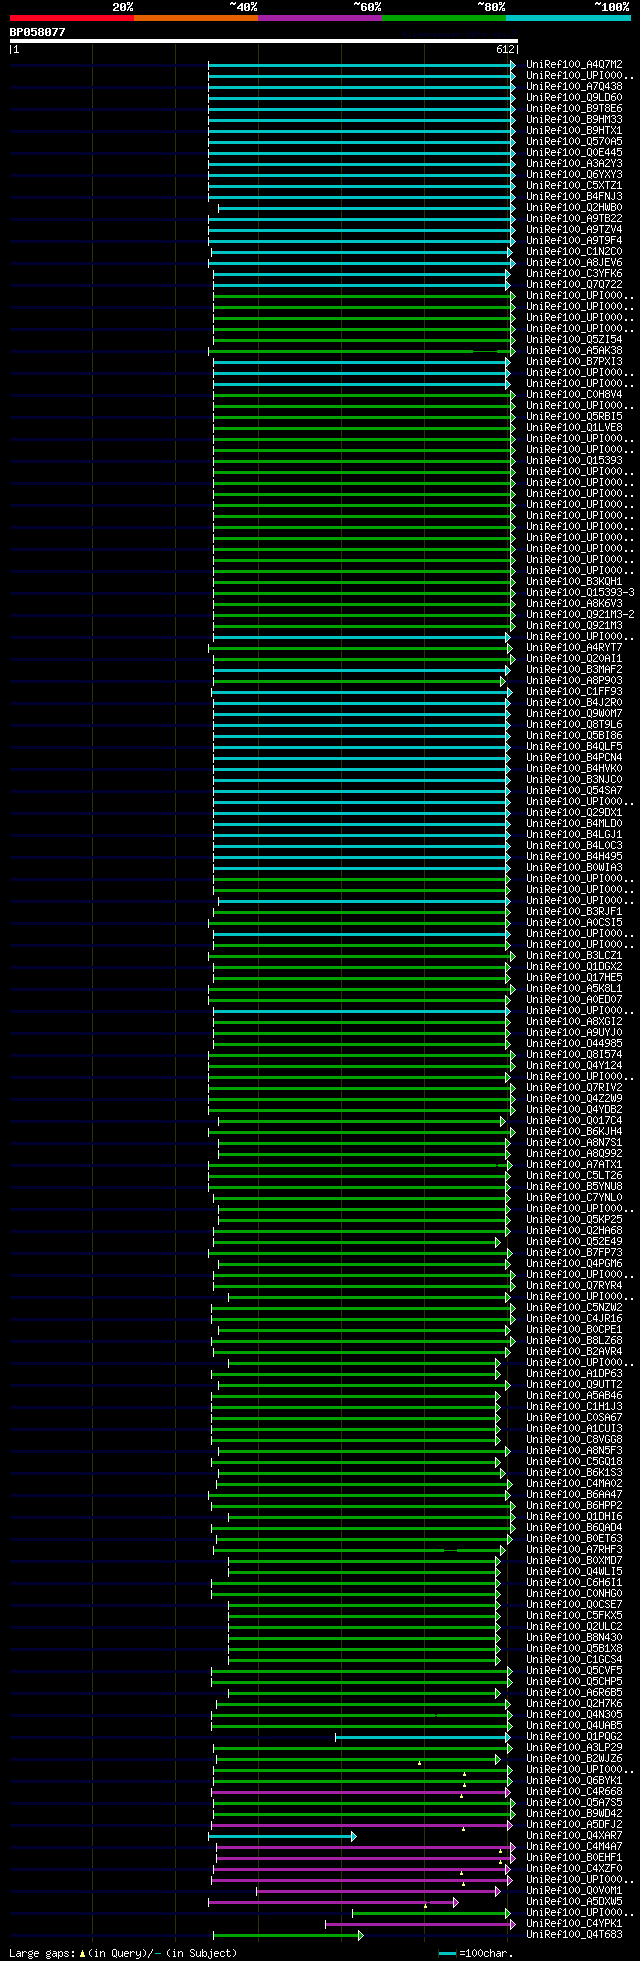Select label UniRef100_C0H8V4
The image size is (640, 1961).
point(574,395)
